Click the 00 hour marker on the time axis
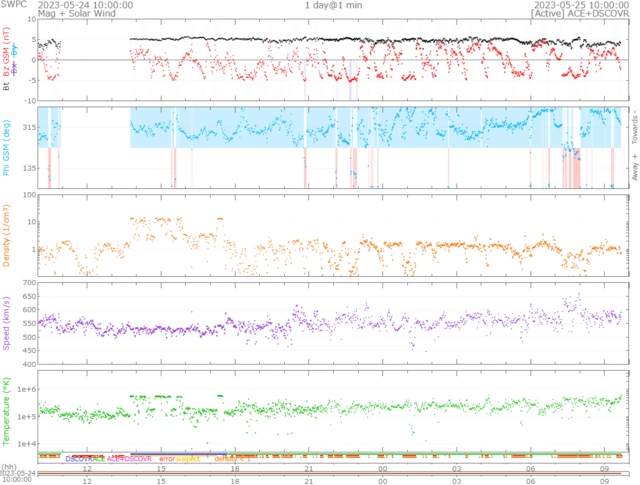The width and height of the screenshot is (640, 485). point(382,467)
